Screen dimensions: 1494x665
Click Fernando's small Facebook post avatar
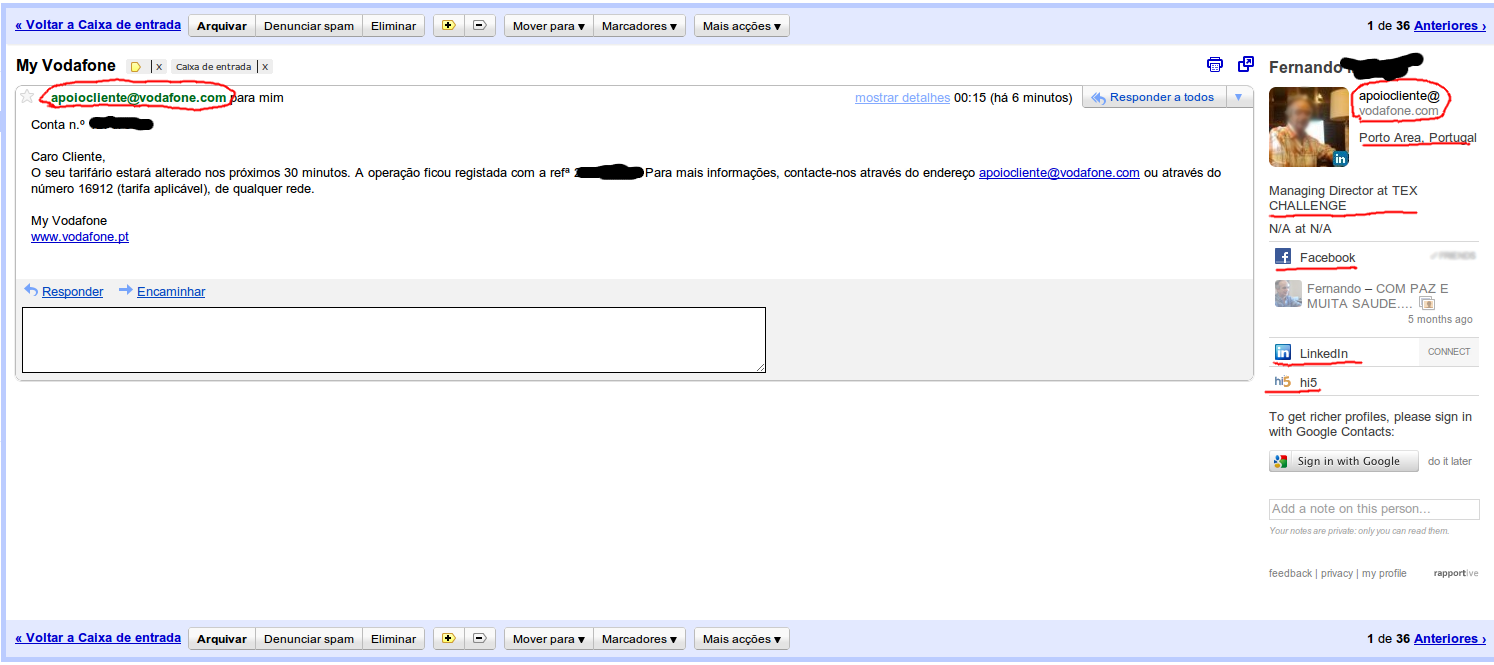click(x=1288, y=294)
